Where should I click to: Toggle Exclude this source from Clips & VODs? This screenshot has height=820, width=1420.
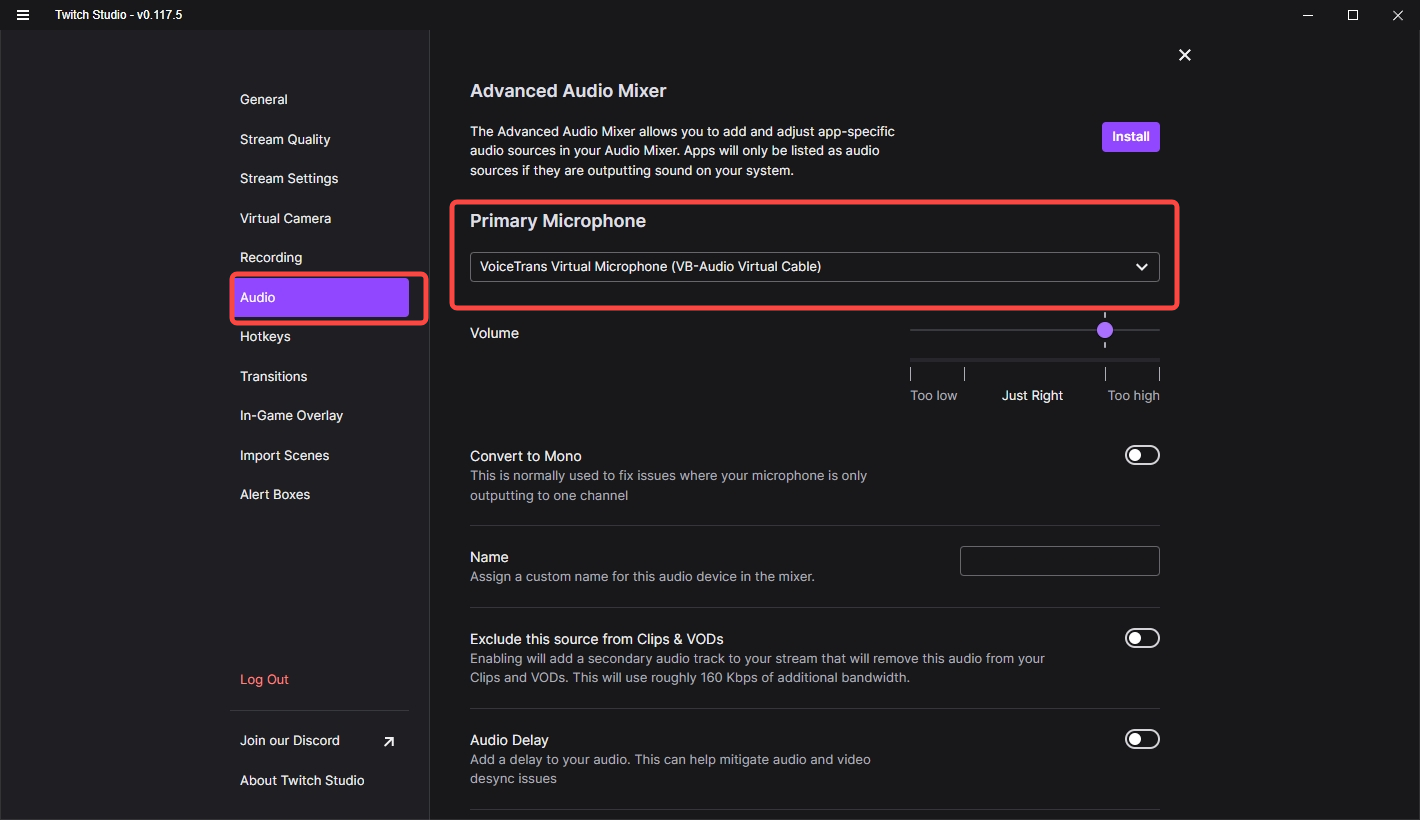(x=1142, y=638)
